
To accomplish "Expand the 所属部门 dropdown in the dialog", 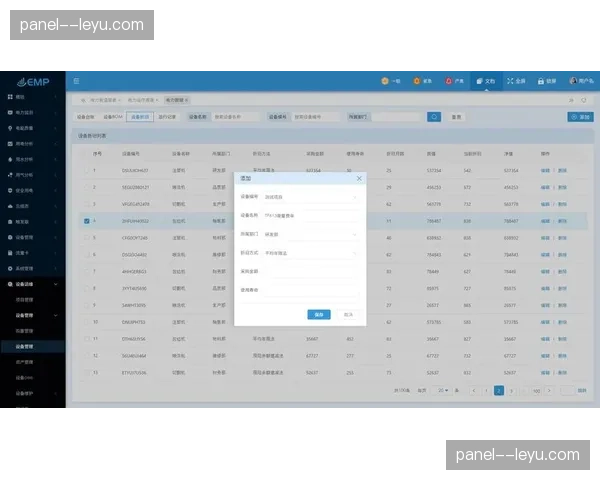I will coord(310,234).
